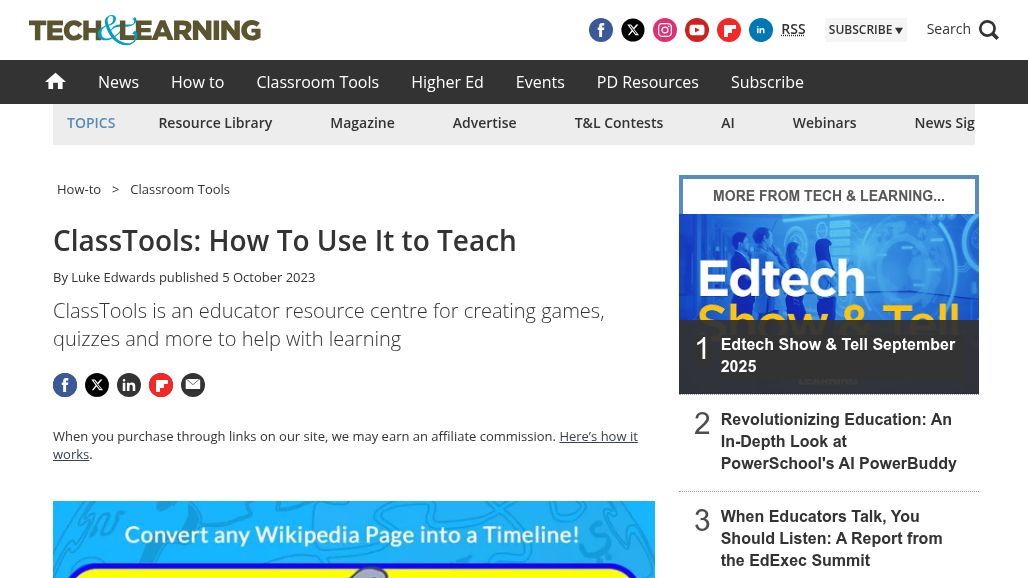Click the TOPICS label
Viewport: 1028px width, 578px height.
coord(91,123)
